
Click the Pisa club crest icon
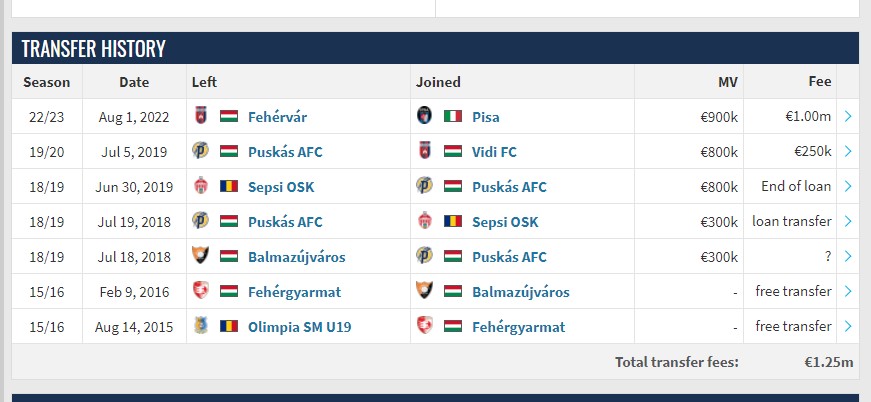[x=424, y=115]
